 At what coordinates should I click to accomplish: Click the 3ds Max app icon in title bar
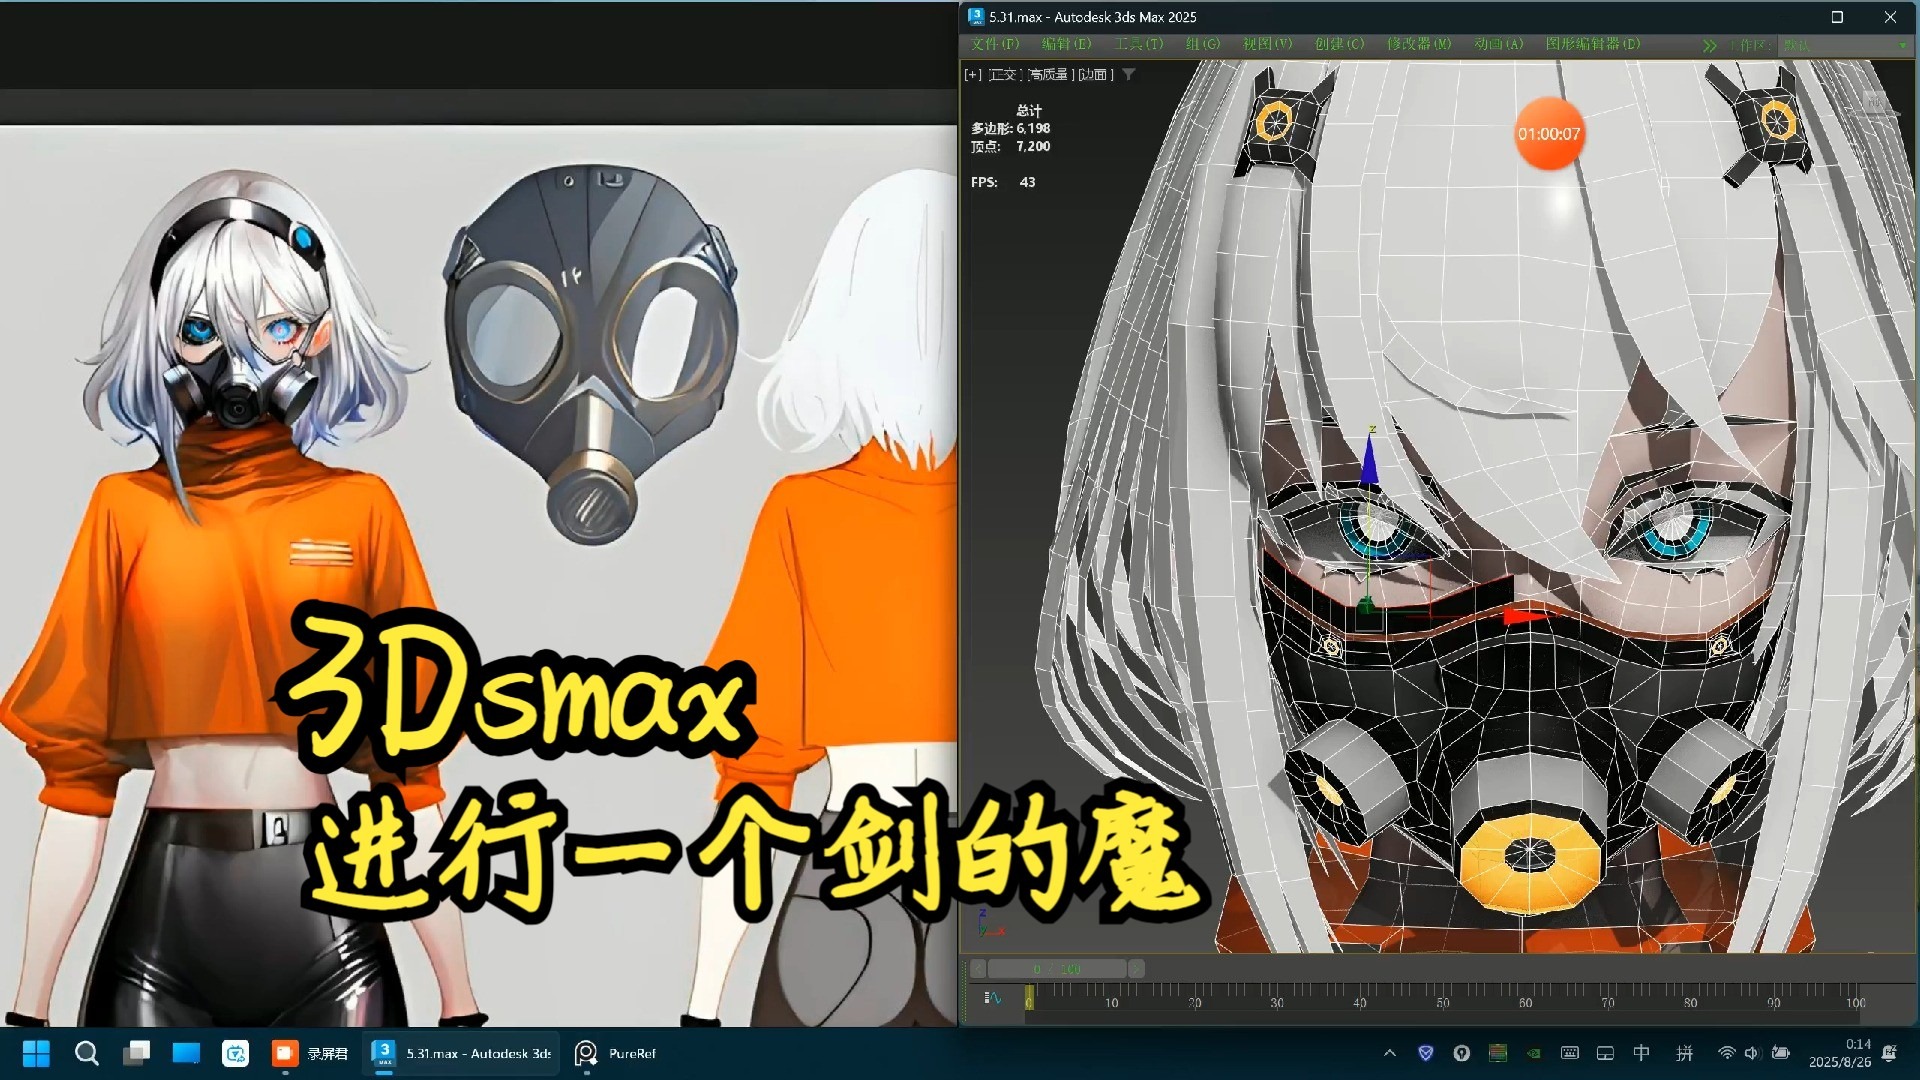tap(975, 16)
